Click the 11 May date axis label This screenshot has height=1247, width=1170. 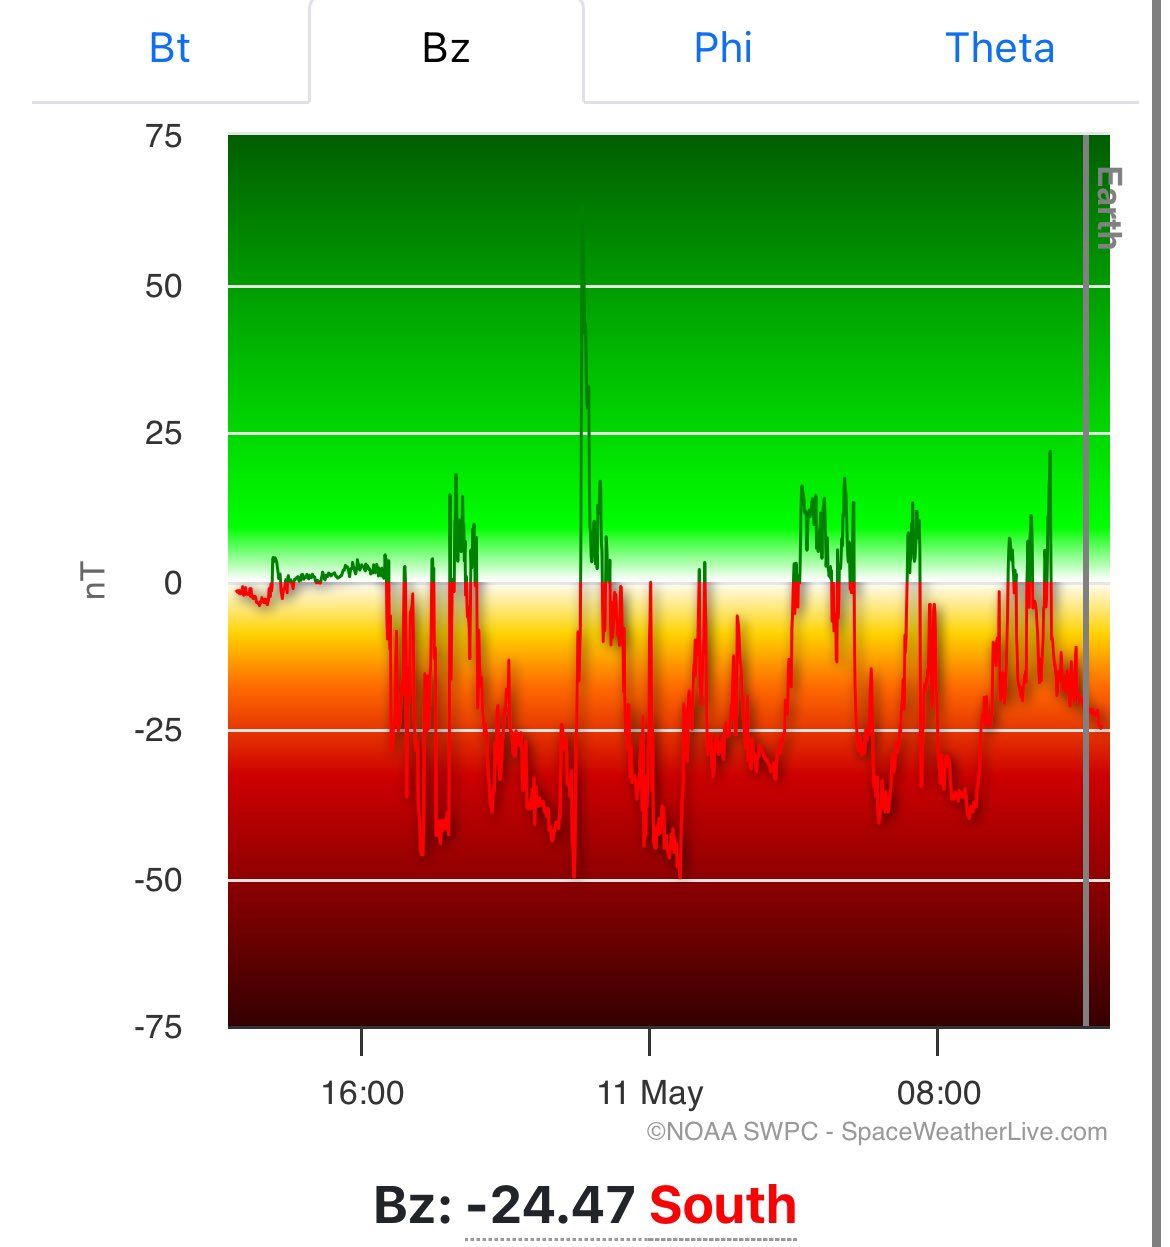click(650, 1092)
